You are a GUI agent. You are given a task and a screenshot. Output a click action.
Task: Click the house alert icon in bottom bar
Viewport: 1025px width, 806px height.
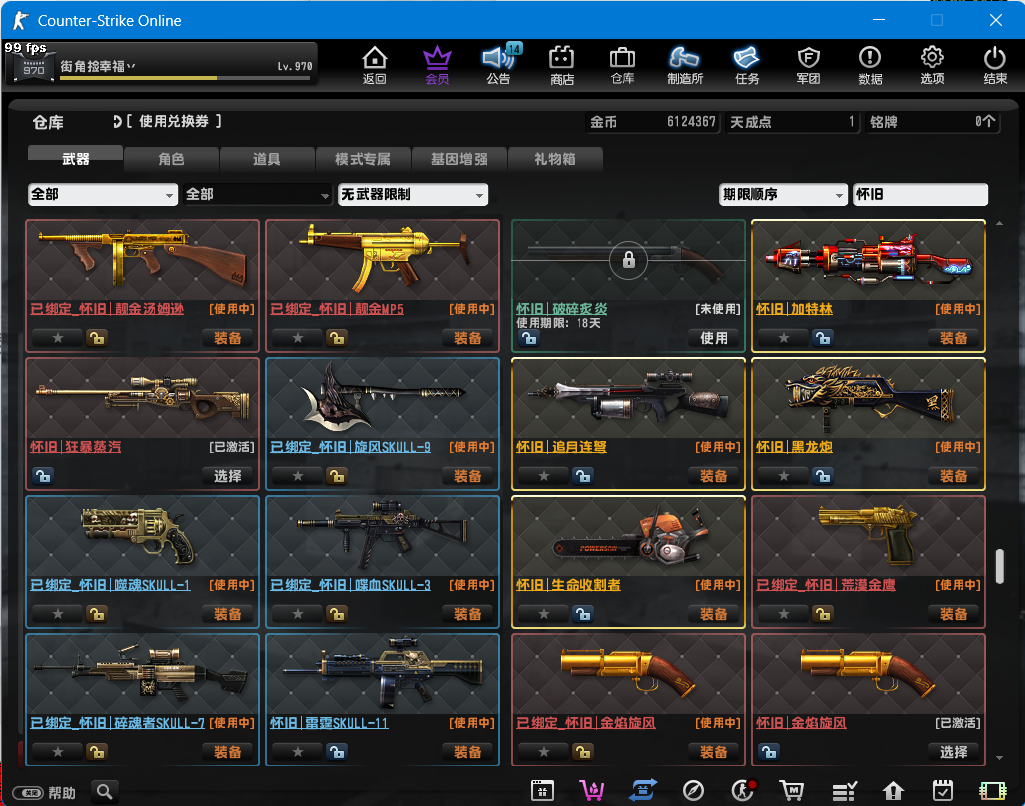893,790
